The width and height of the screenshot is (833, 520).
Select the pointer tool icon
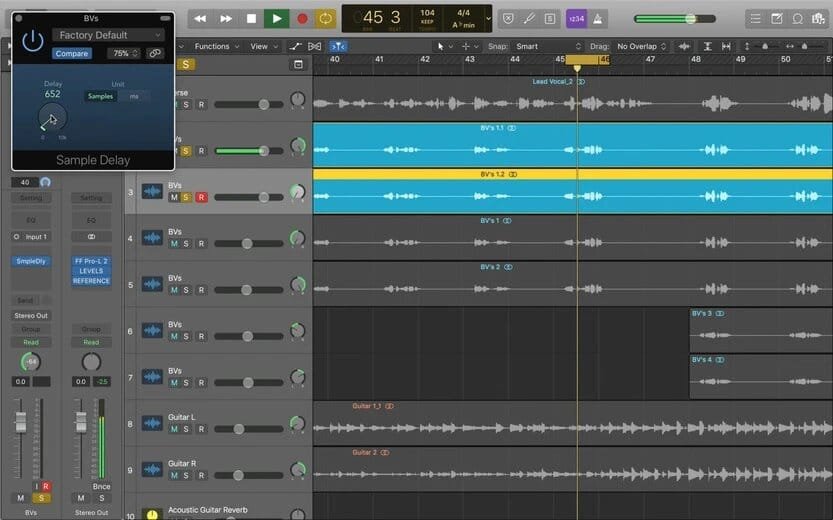[x=440, y=47]
